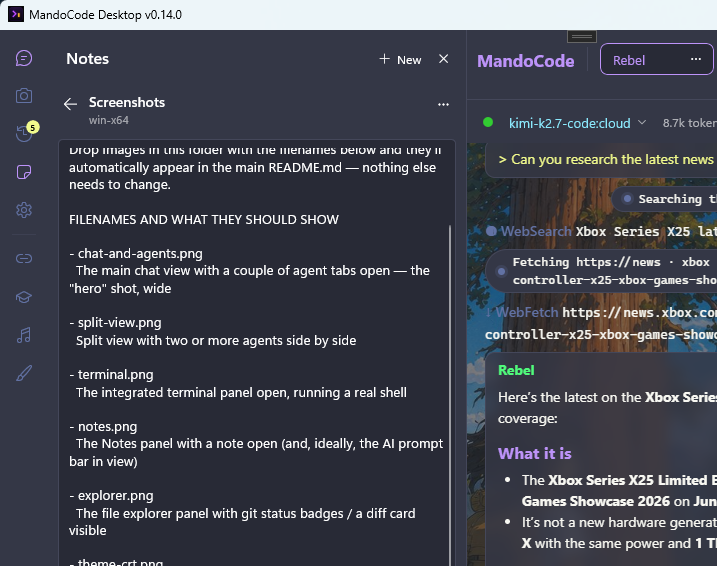
Task: Go back using arrow beside Screenshots
Action: [x=70, y=104]
